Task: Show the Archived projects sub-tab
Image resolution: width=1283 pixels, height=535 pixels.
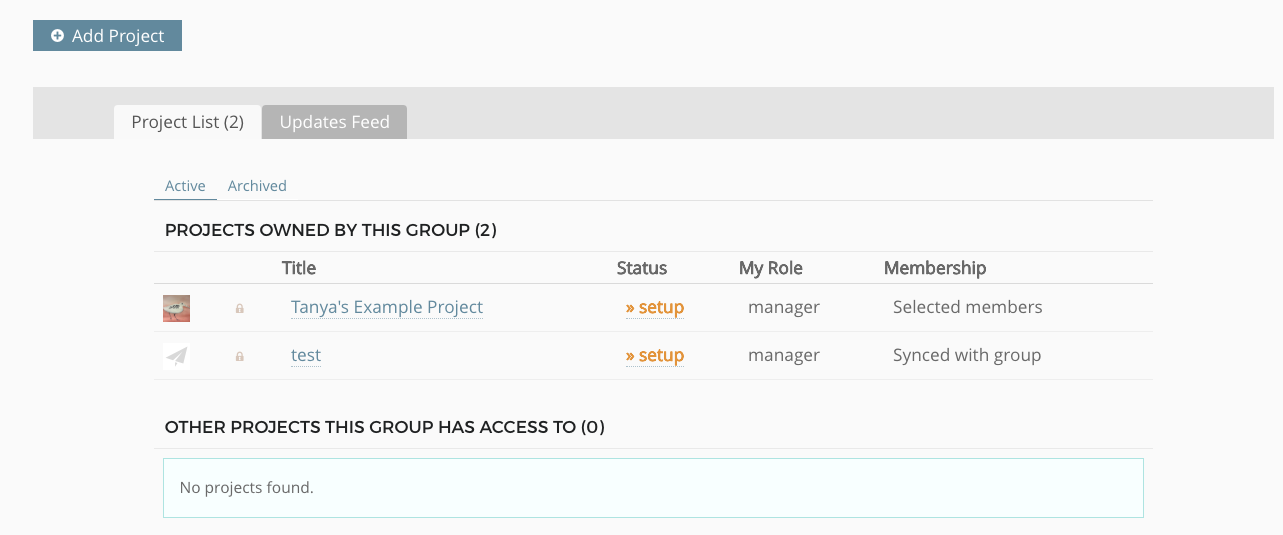Action: (257, 186)
